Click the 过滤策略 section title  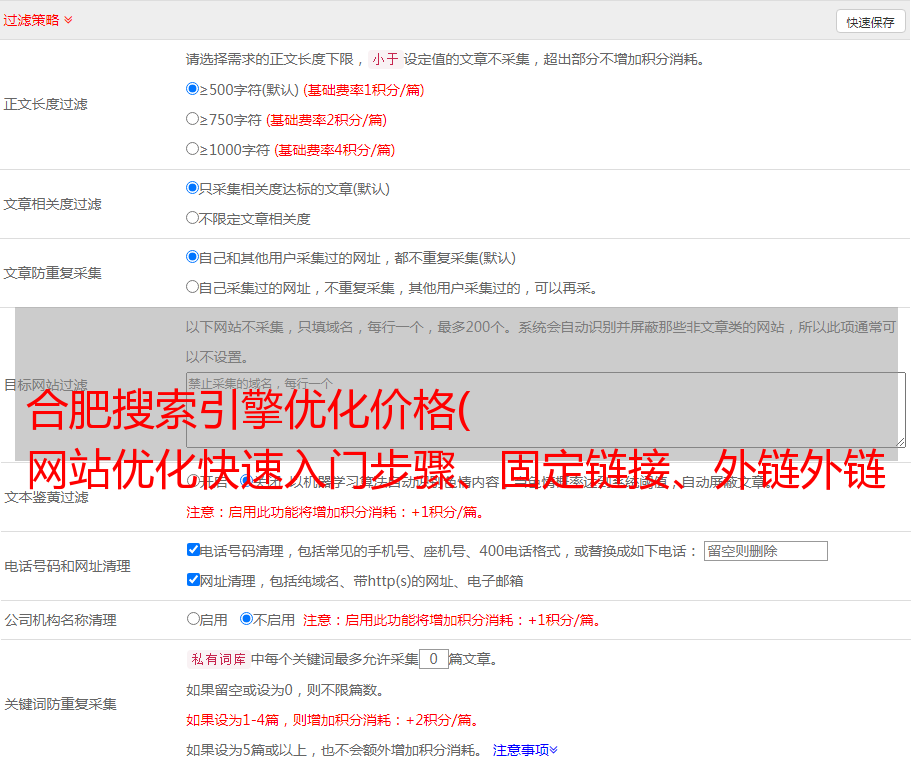pos(30,20)
